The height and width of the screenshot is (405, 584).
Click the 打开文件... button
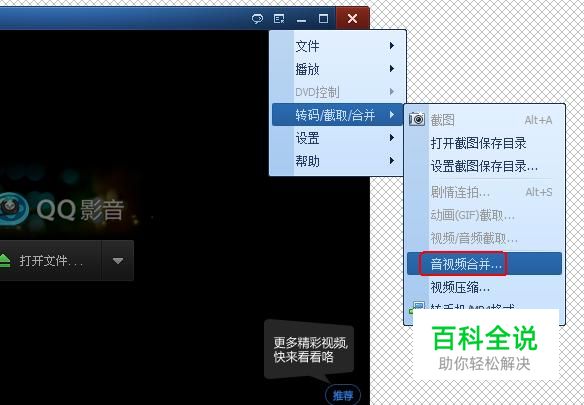pos(50,260)
